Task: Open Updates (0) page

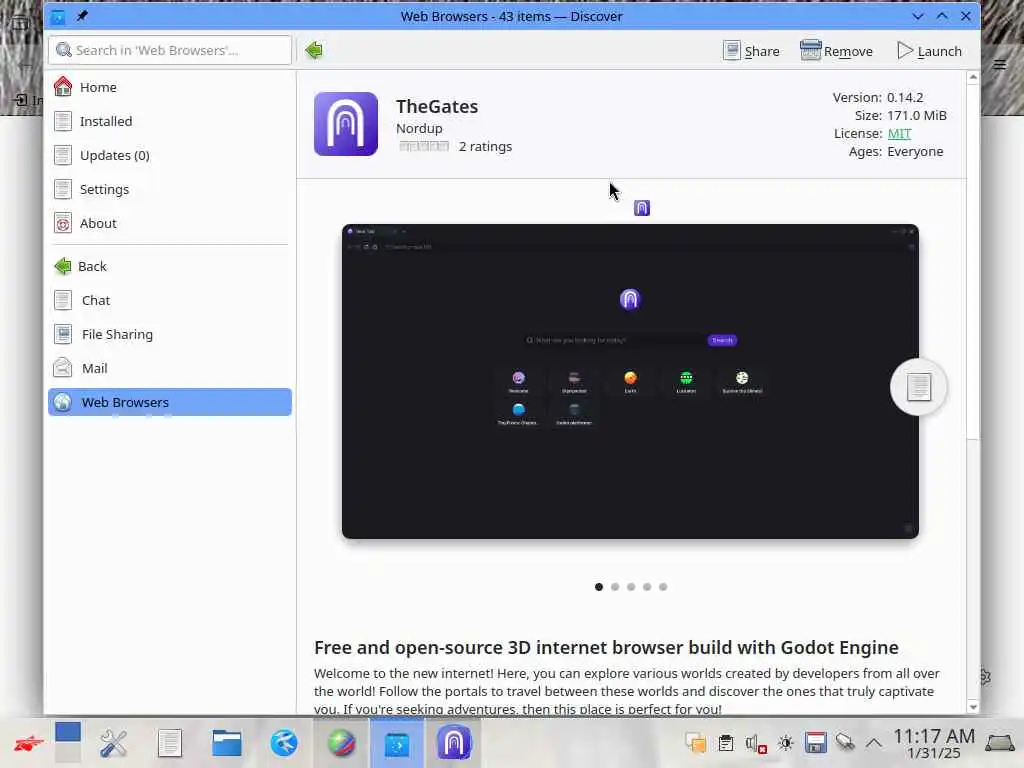Action: (170, 155)
